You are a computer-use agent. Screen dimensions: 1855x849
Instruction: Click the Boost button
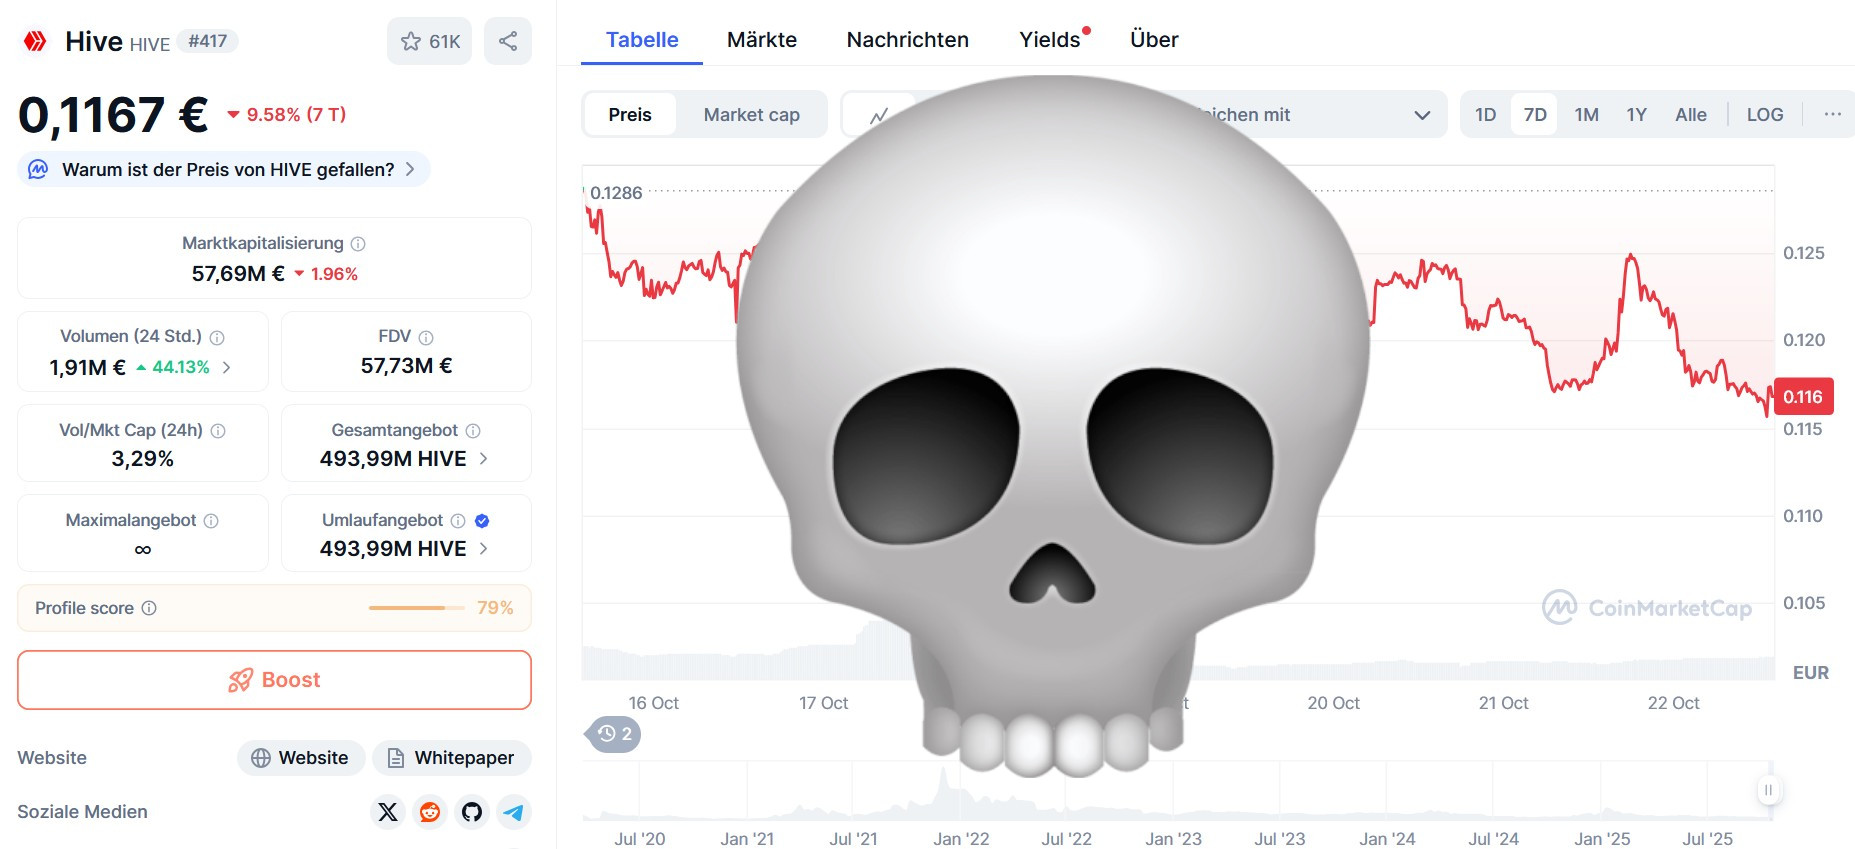pos(274,680)
